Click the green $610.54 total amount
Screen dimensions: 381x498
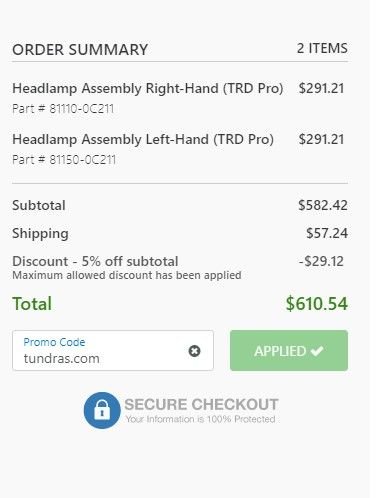click(316, 304)
